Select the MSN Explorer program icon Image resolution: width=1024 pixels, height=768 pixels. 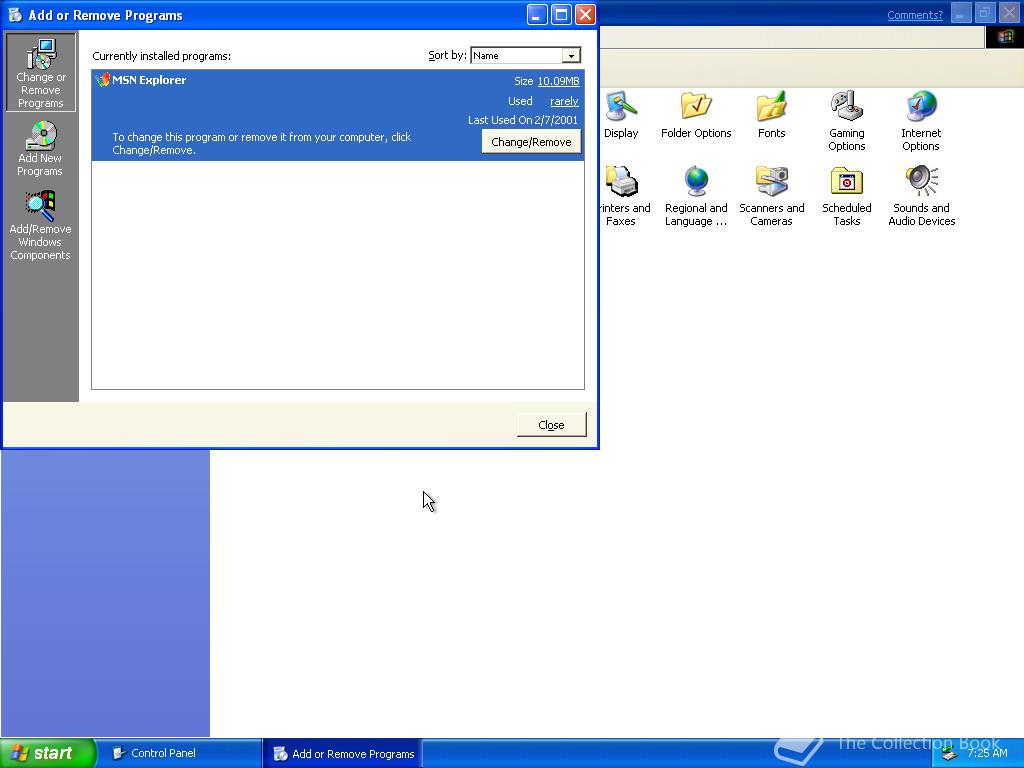point(103,80)
